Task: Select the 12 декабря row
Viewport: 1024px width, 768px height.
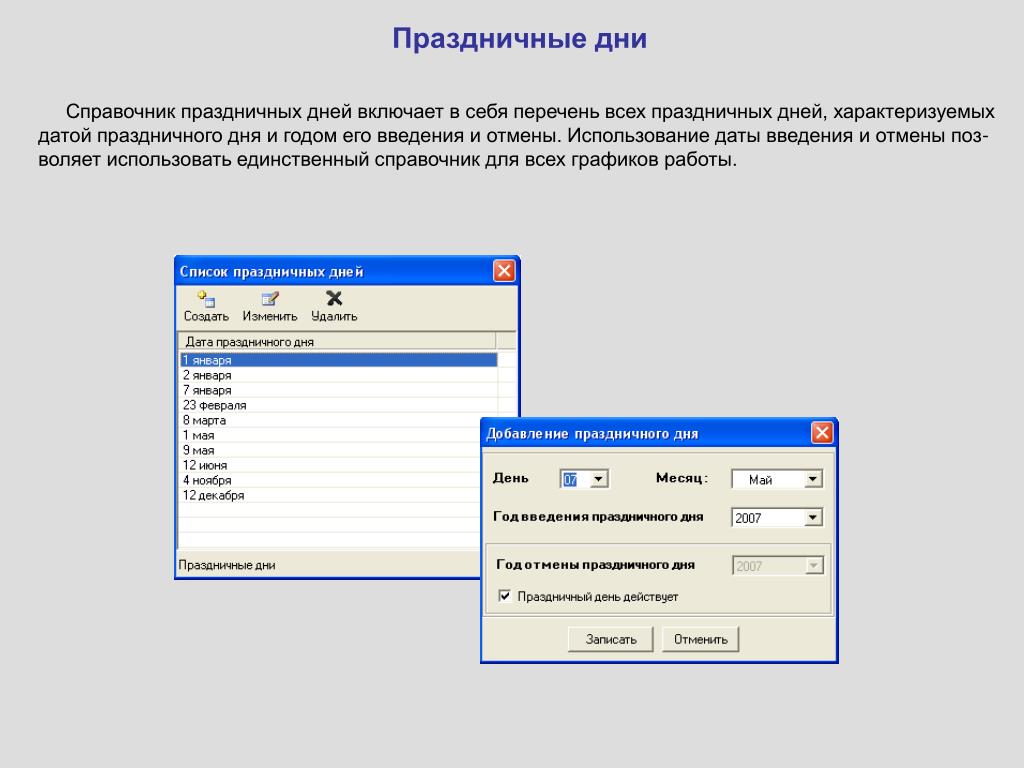Action: point(330,495)
